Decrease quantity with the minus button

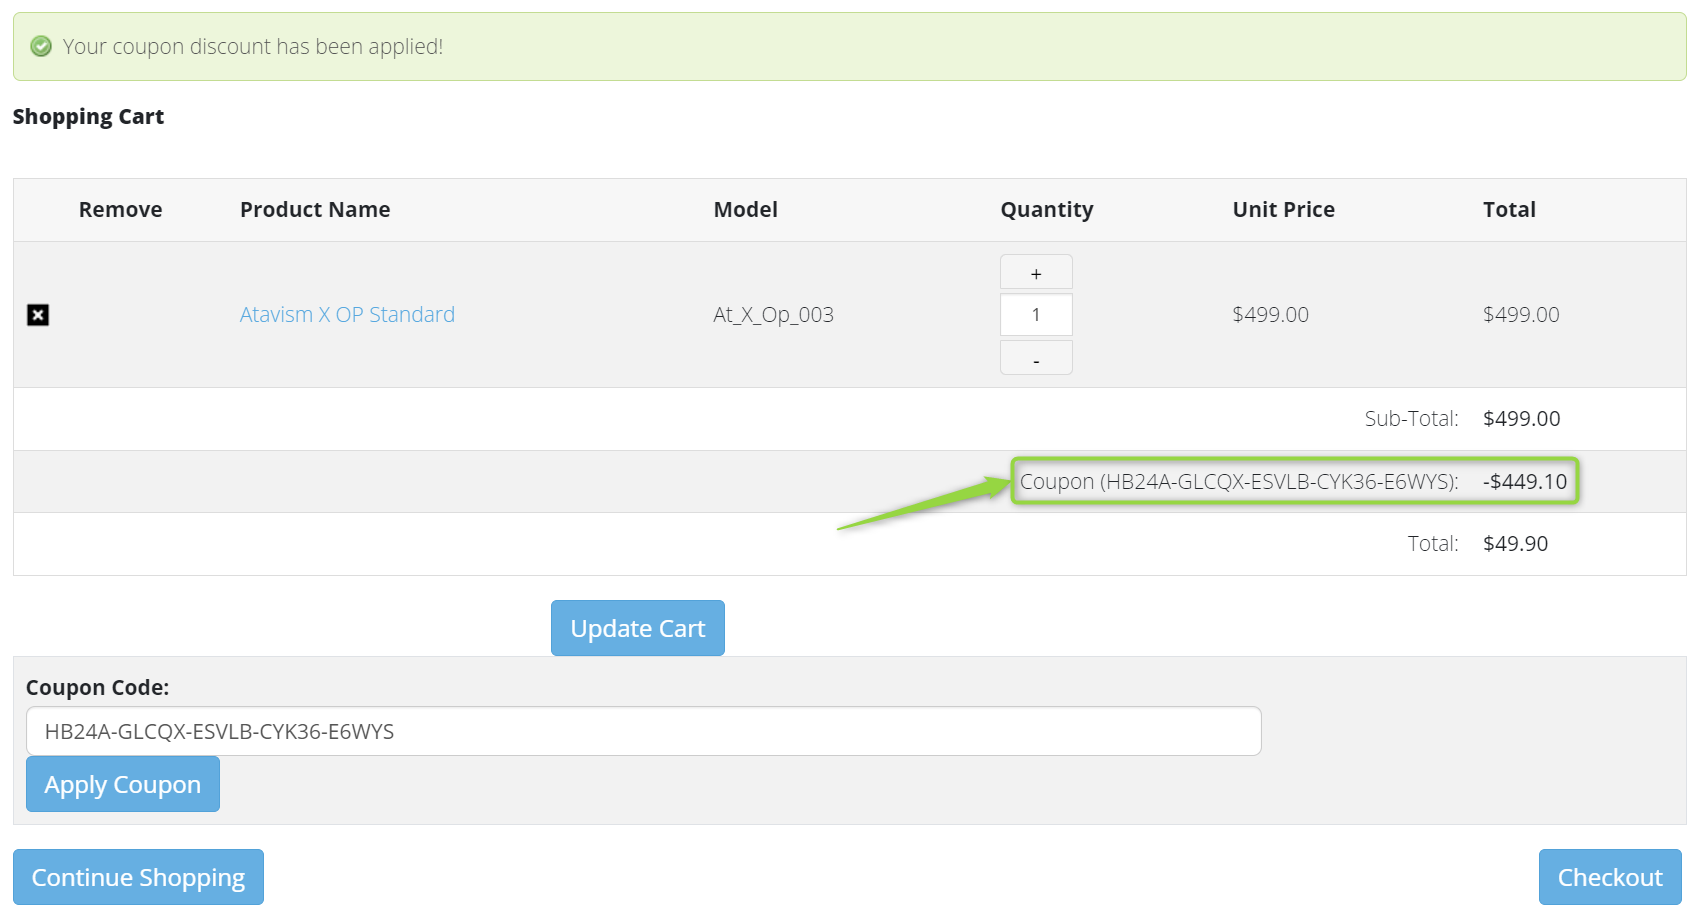tap(1036, 358)
